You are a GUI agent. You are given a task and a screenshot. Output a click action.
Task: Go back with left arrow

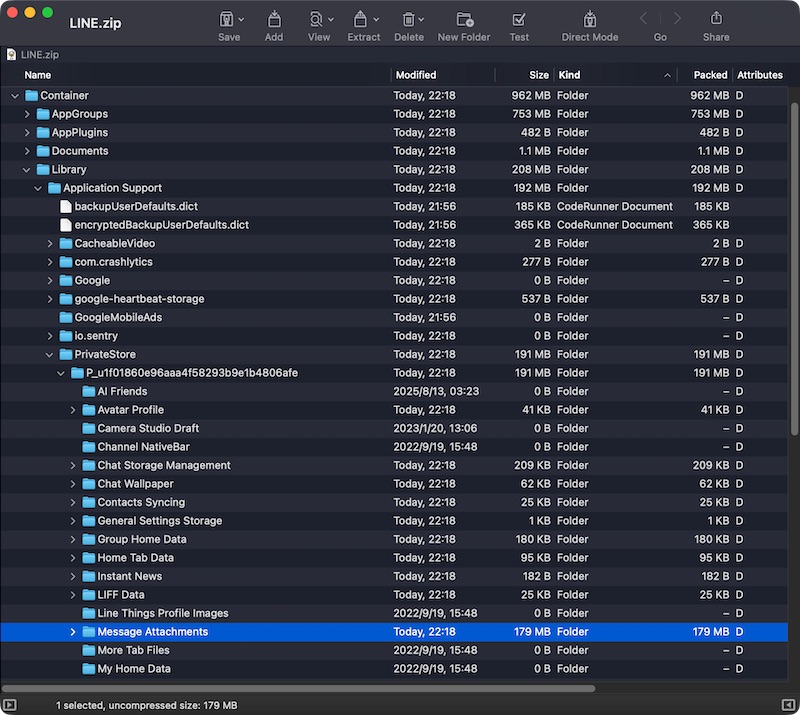click(644, 19)
